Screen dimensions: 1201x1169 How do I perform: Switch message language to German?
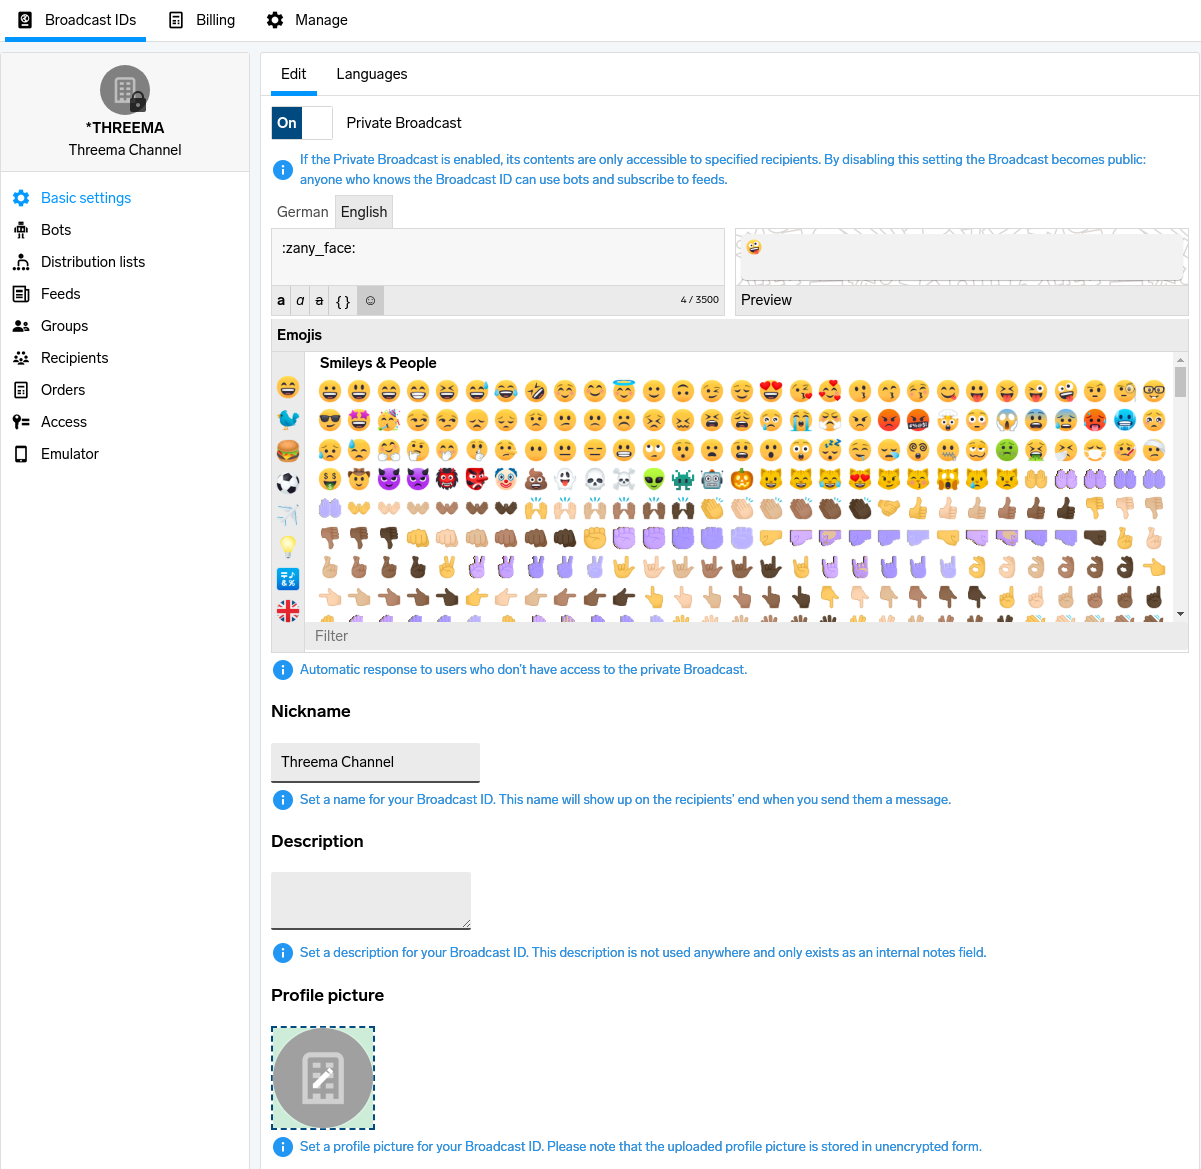point(303,212)
